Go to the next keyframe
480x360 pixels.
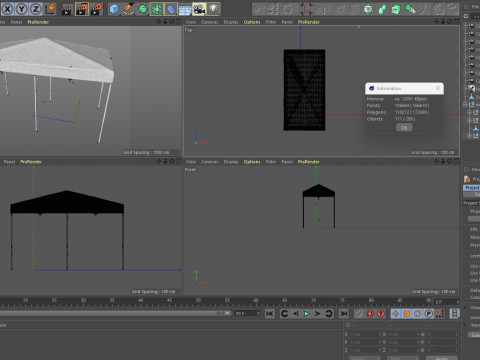pos(328,314)
